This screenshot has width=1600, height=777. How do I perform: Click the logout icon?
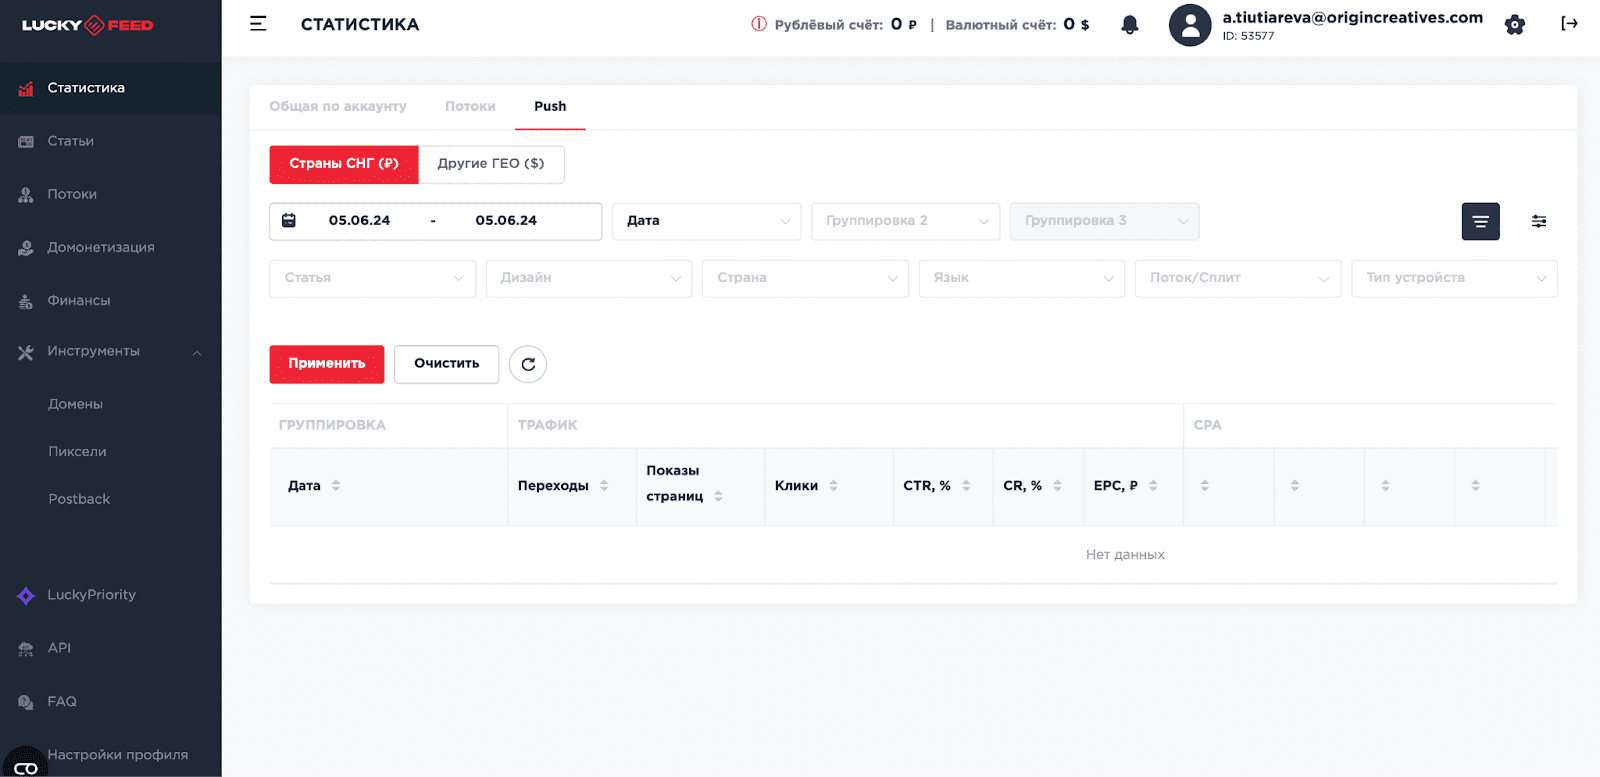pyautogui.click(x=1569, y=24)
